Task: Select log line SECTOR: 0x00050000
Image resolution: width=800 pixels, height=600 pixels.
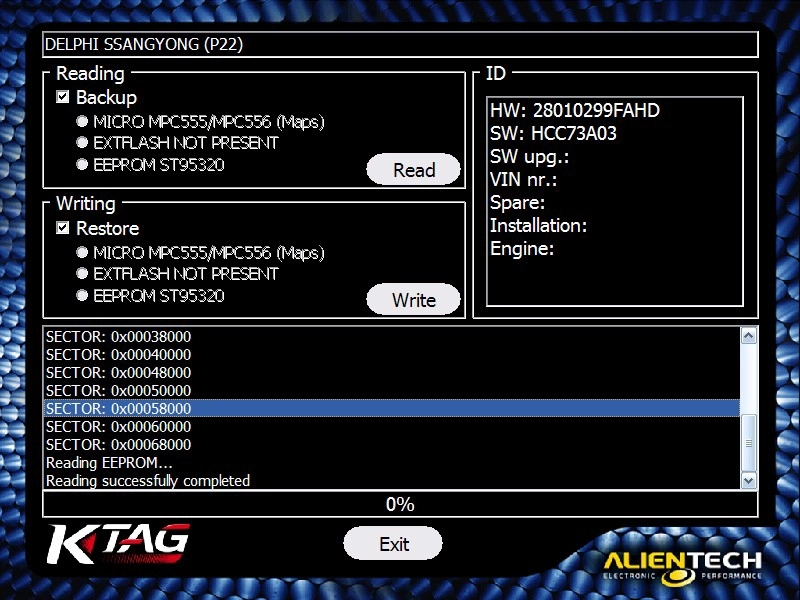Action: (392, 390)
